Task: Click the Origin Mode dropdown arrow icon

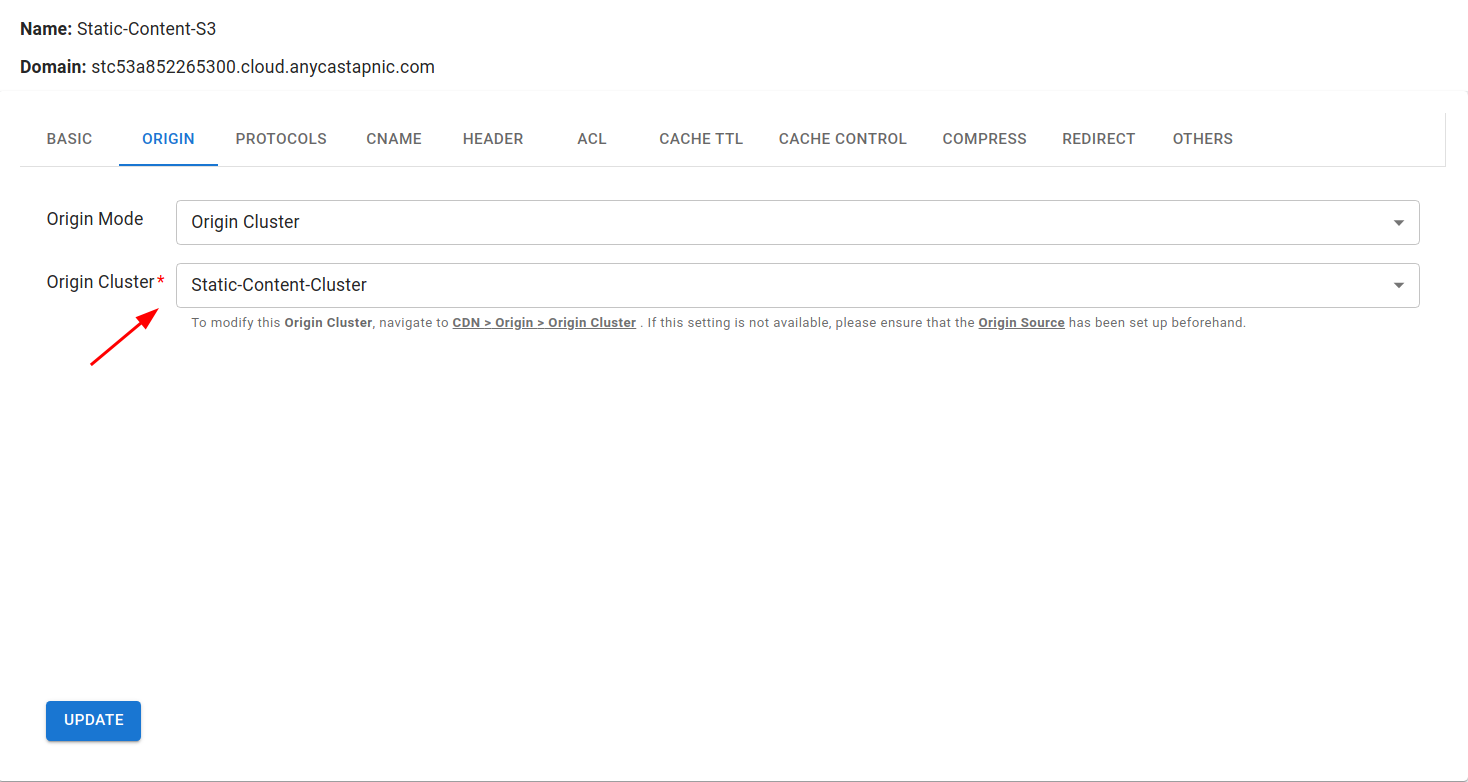Action: [1398, 223]
